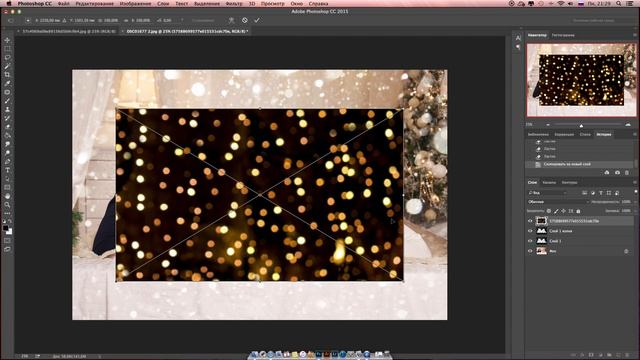
Task: Open the 'Файл' menu
Action: (x=63, y=4)
